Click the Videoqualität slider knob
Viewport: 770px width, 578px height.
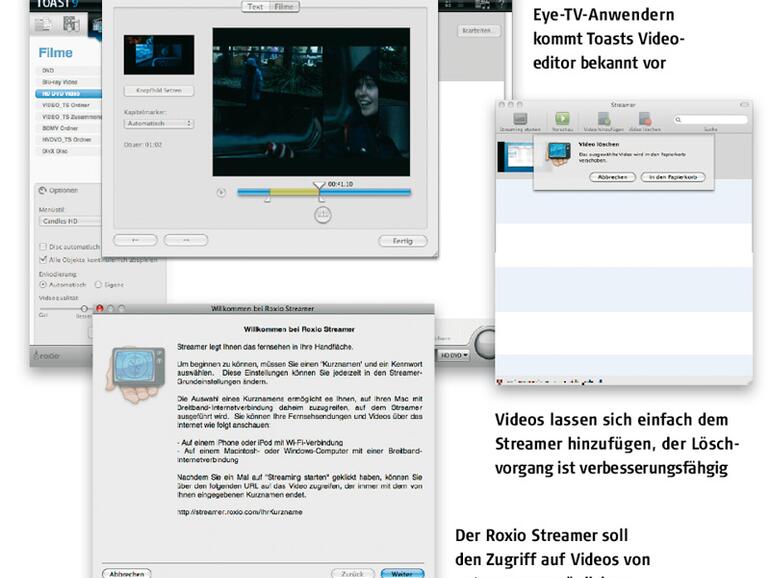pos(84,308)
